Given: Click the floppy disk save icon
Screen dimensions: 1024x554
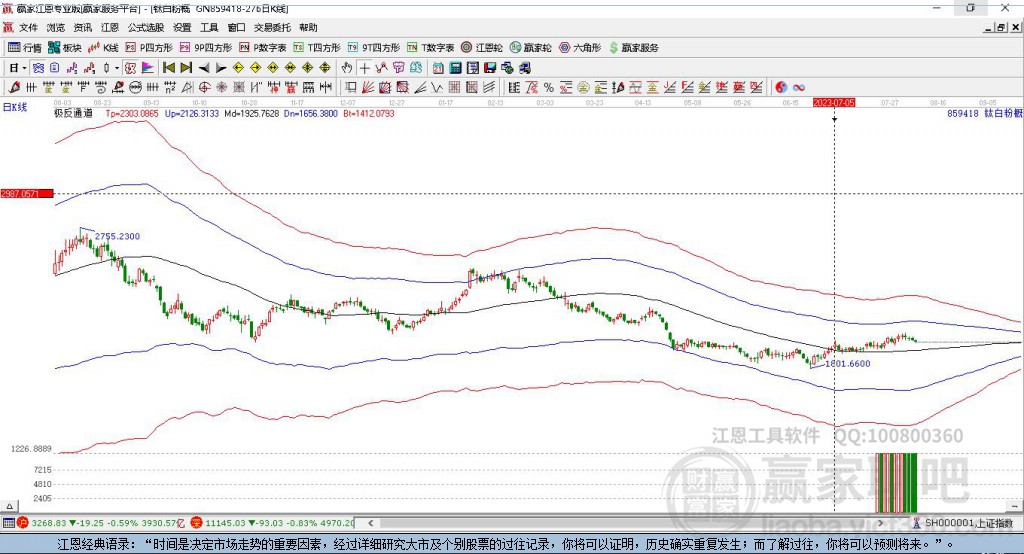Looking at the screenshot, I should (490, 68).
